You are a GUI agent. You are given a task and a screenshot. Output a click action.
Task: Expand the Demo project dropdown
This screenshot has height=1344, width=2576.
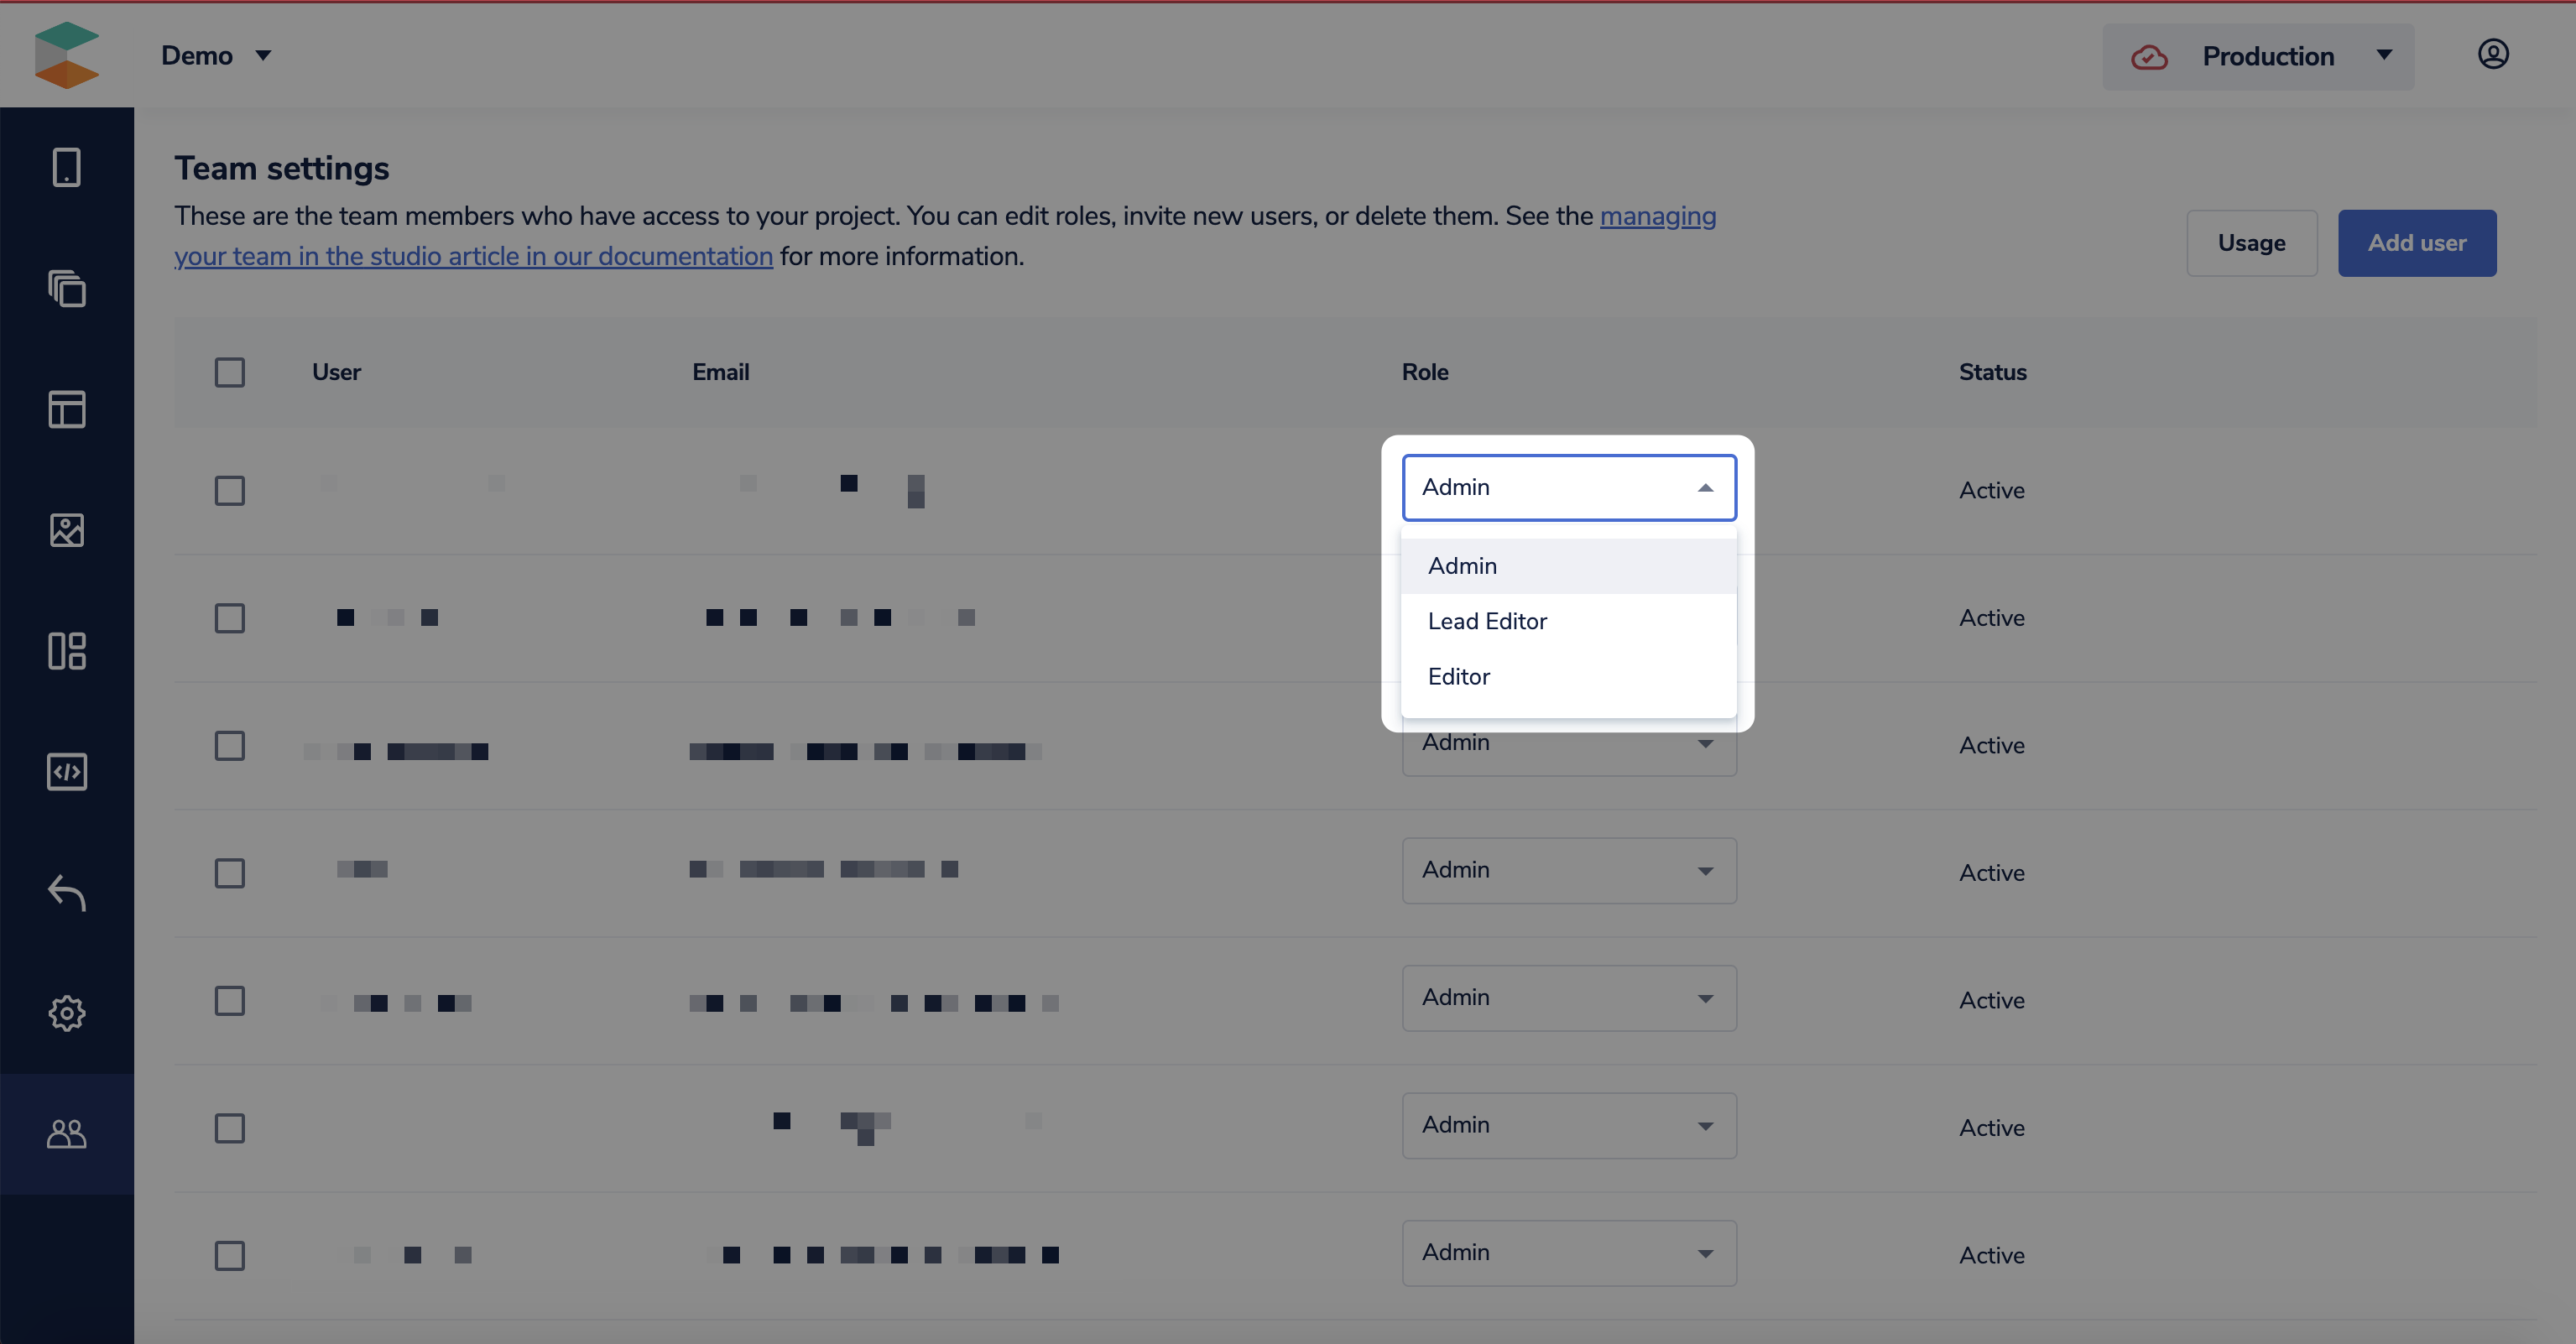point(216,56)
